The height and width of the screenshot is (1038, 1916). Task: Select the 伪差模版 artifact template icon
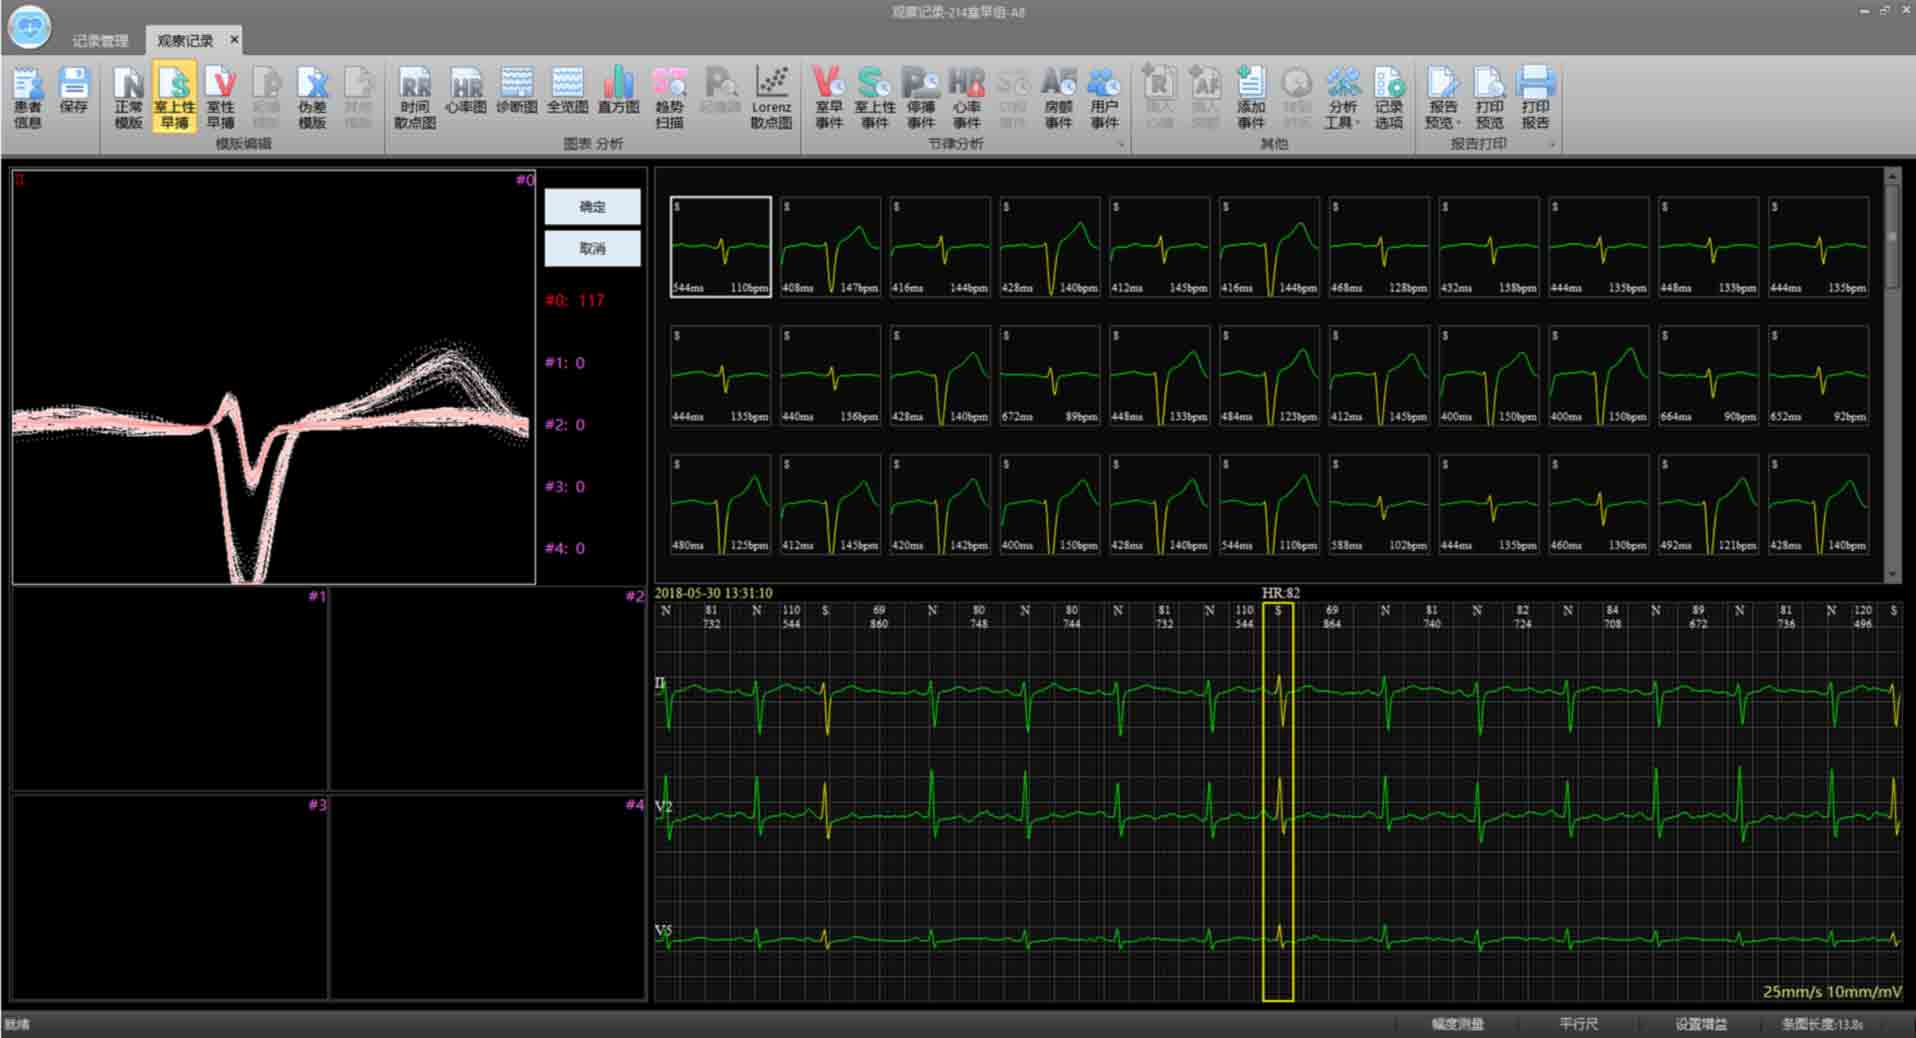pos(312,98)
